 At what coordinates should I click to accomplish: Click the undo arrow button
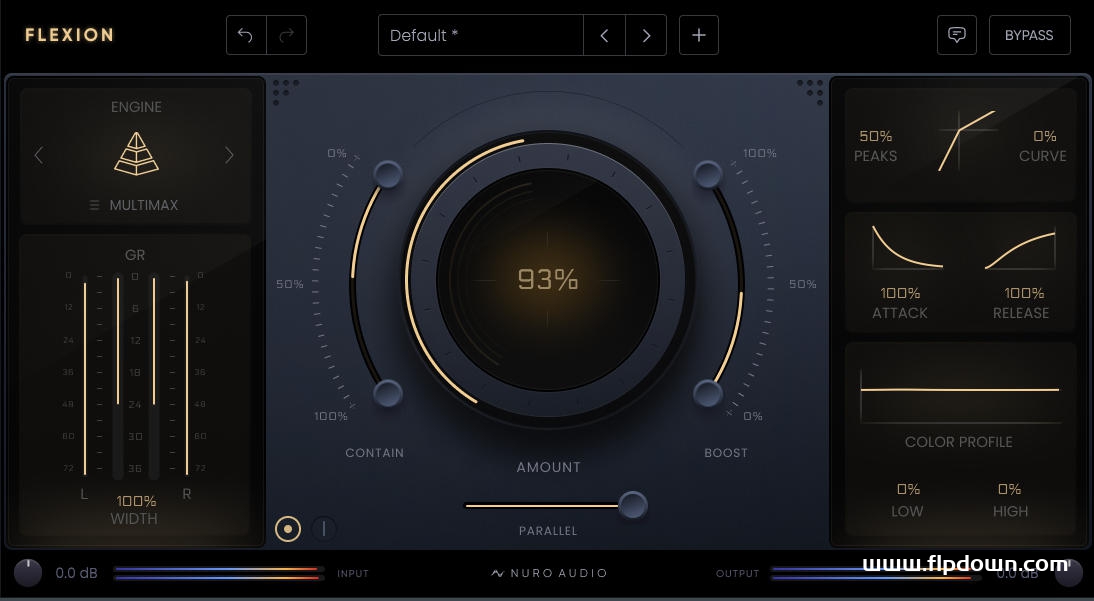(246, 35)
